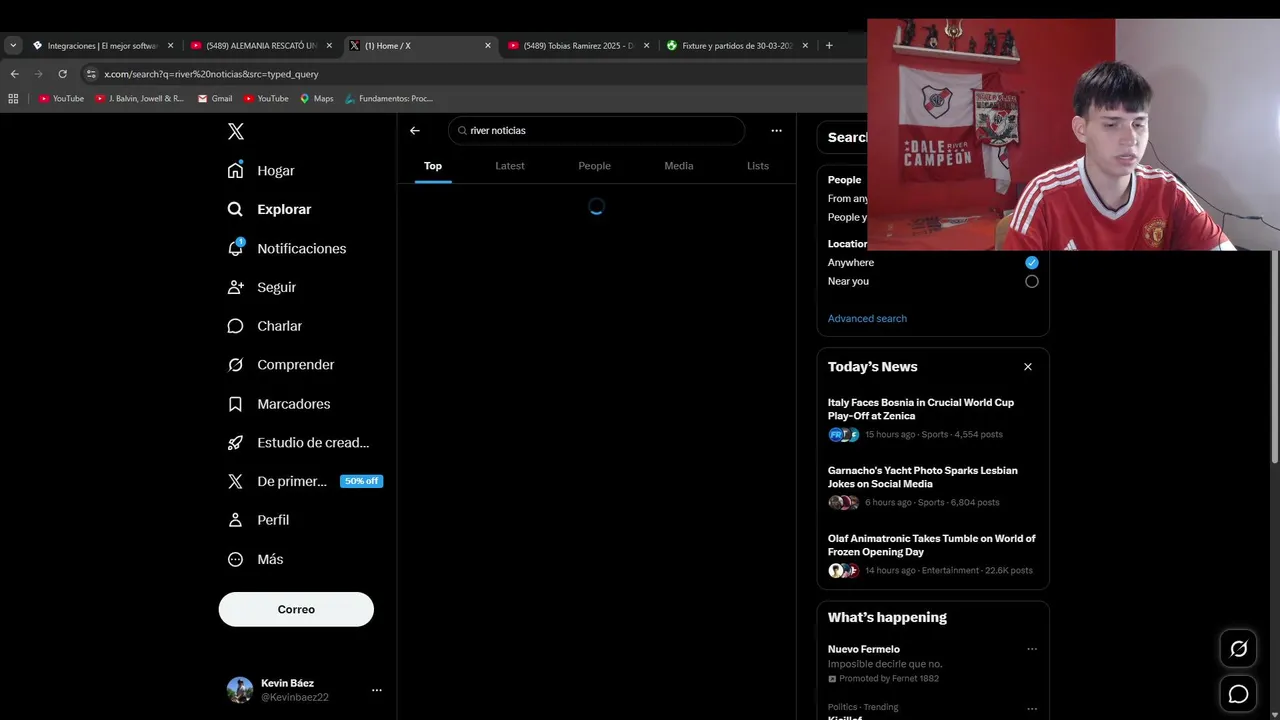Switch to People results tab
The width and height of the screenshot is (1280, 720).
point(594,166)
